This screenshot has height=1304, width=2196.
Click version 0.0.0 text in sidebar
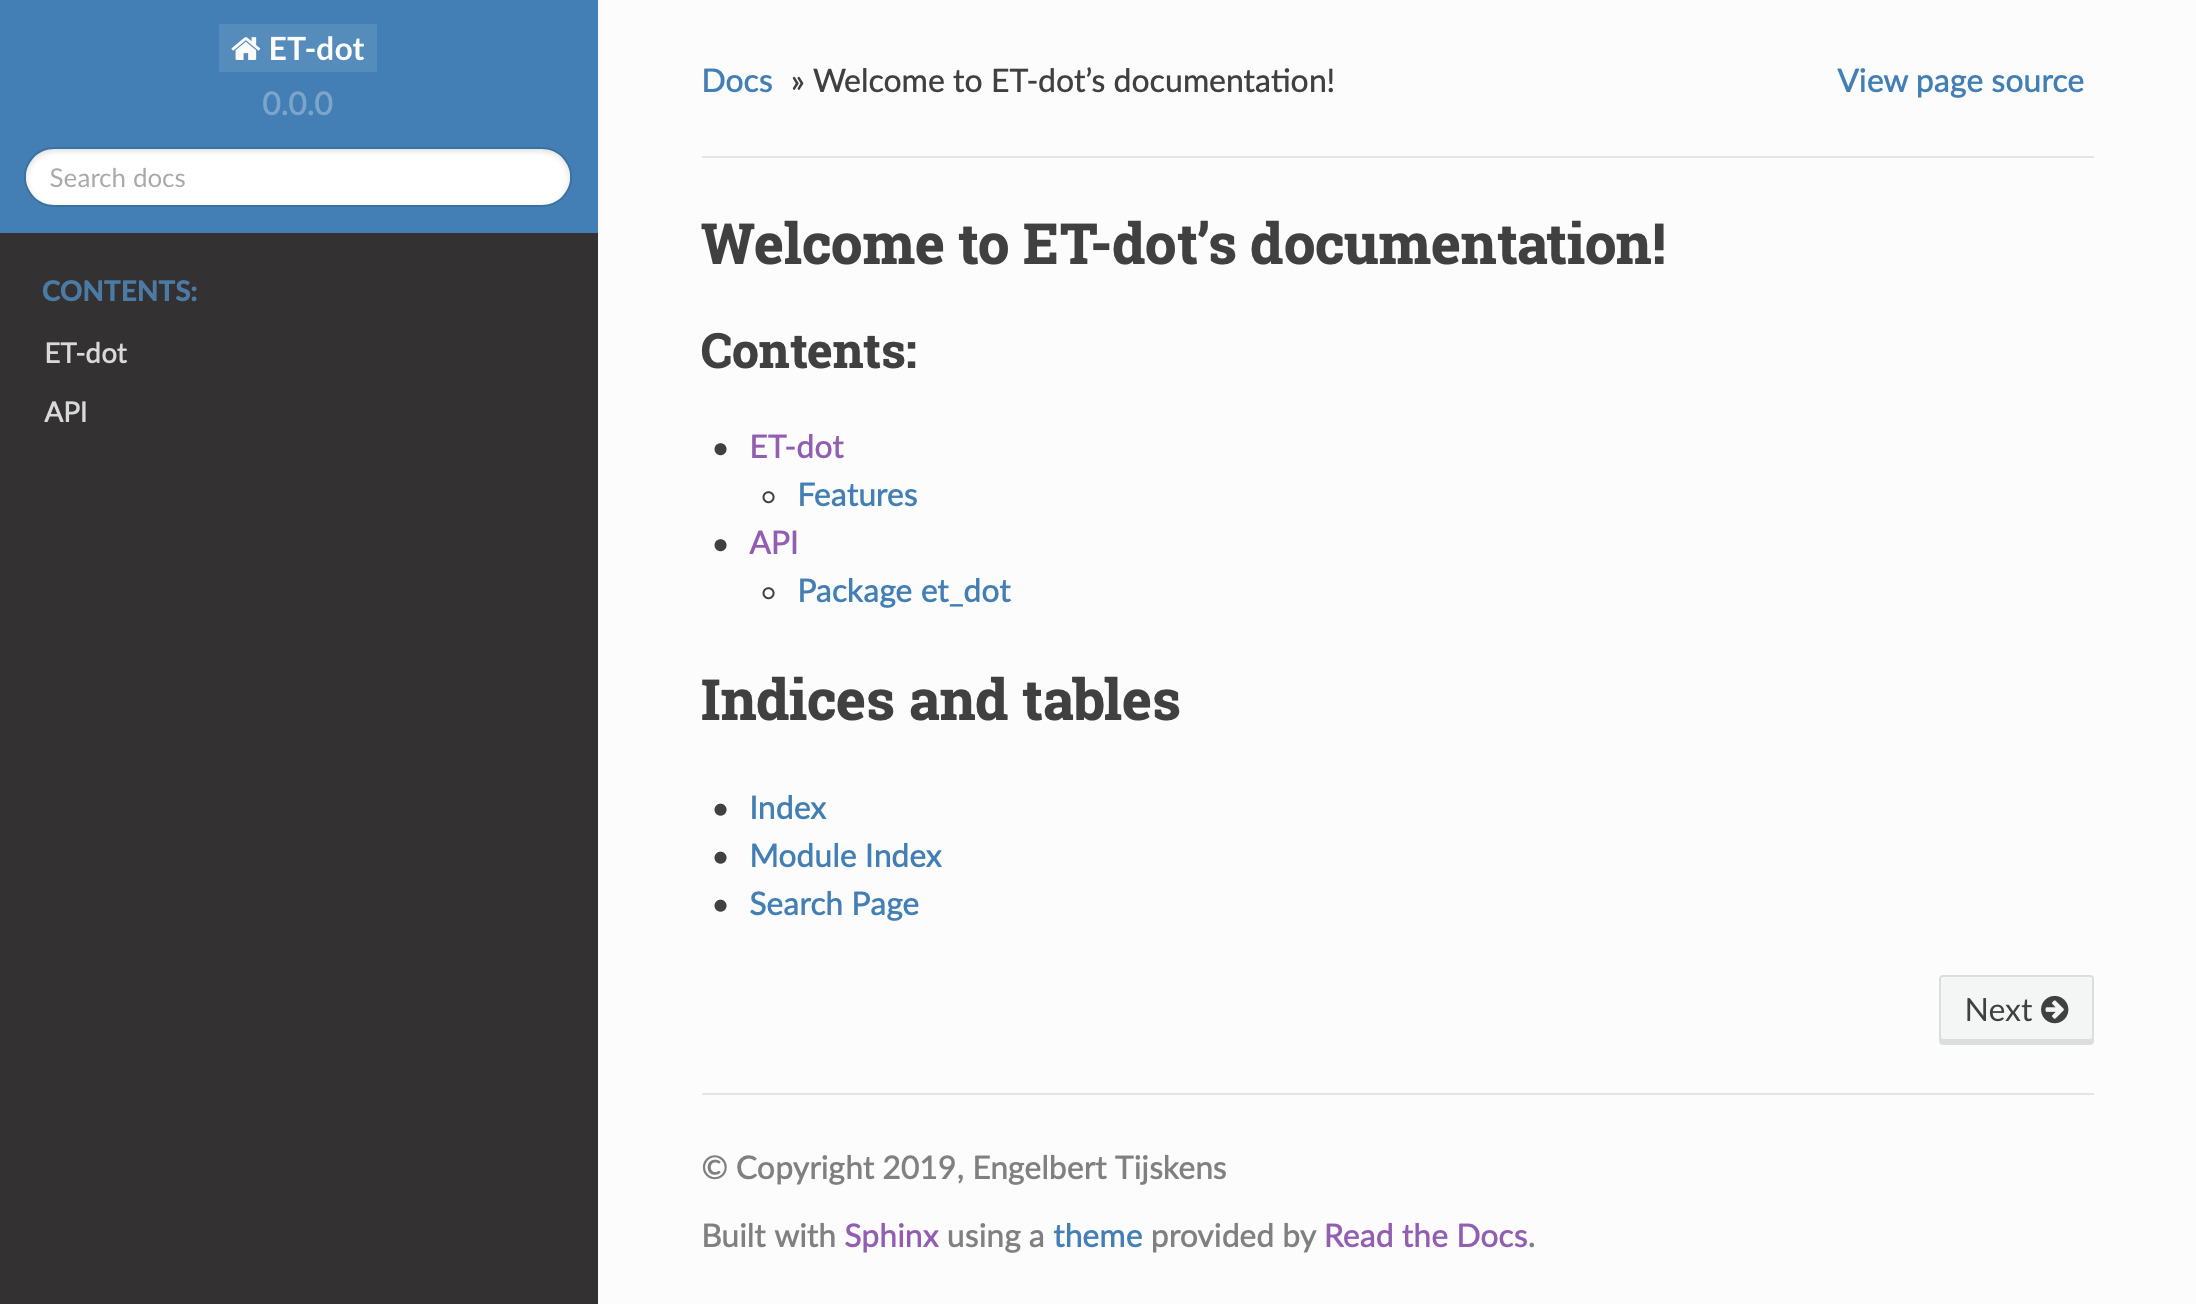click(x=298, y=103)
